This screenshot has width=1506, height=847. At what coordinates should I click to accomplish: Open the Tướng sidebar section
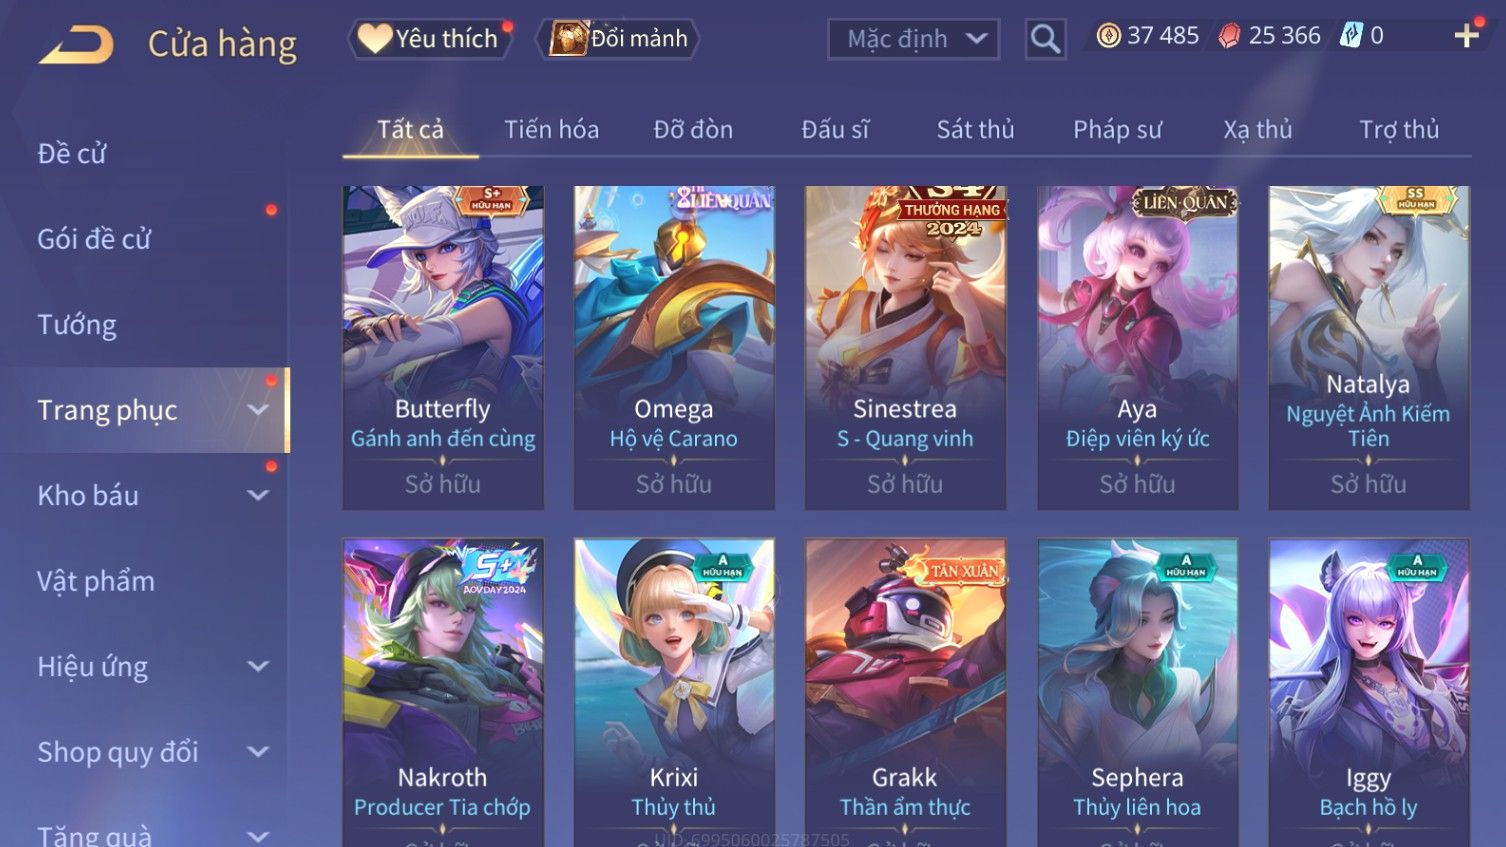click(77, 325)
